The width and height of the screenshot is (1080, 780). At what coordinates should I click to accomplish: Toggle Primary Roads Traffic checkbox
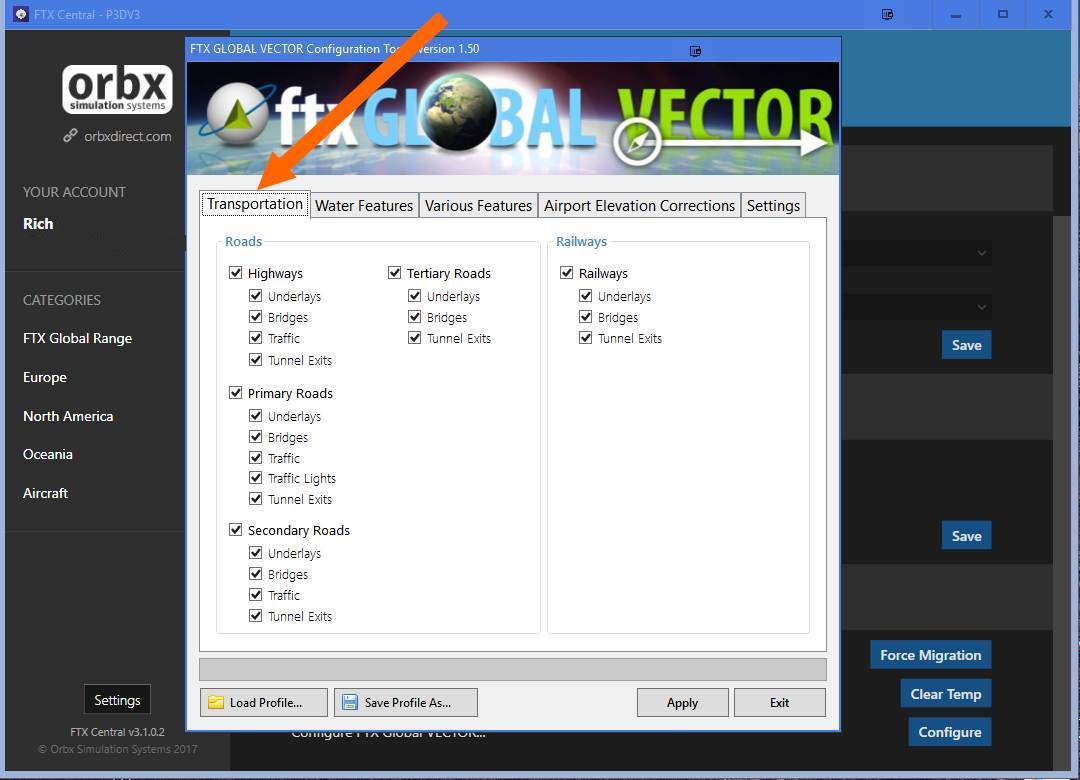coord(256,458)
